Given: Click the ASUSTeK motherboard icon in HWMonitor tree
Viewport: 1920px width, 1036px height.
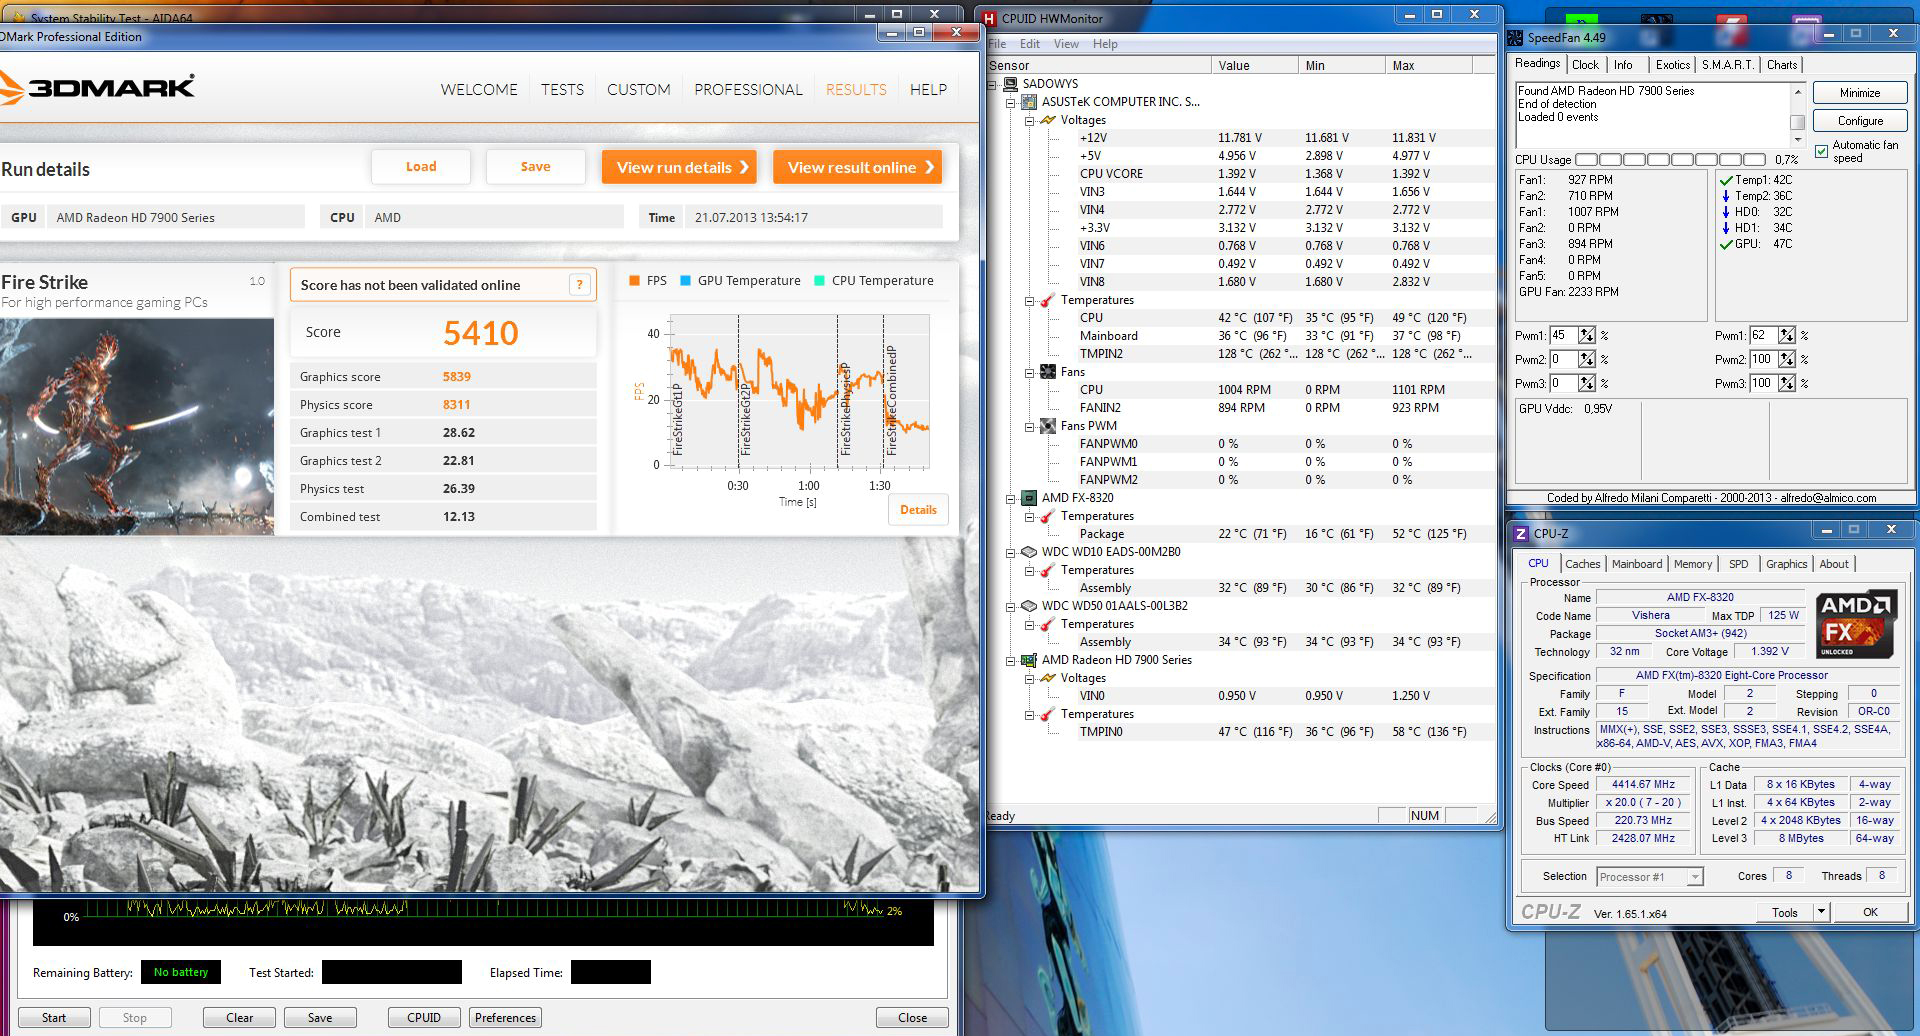Looking at the screenshot, I should (x=1029, y=102).
